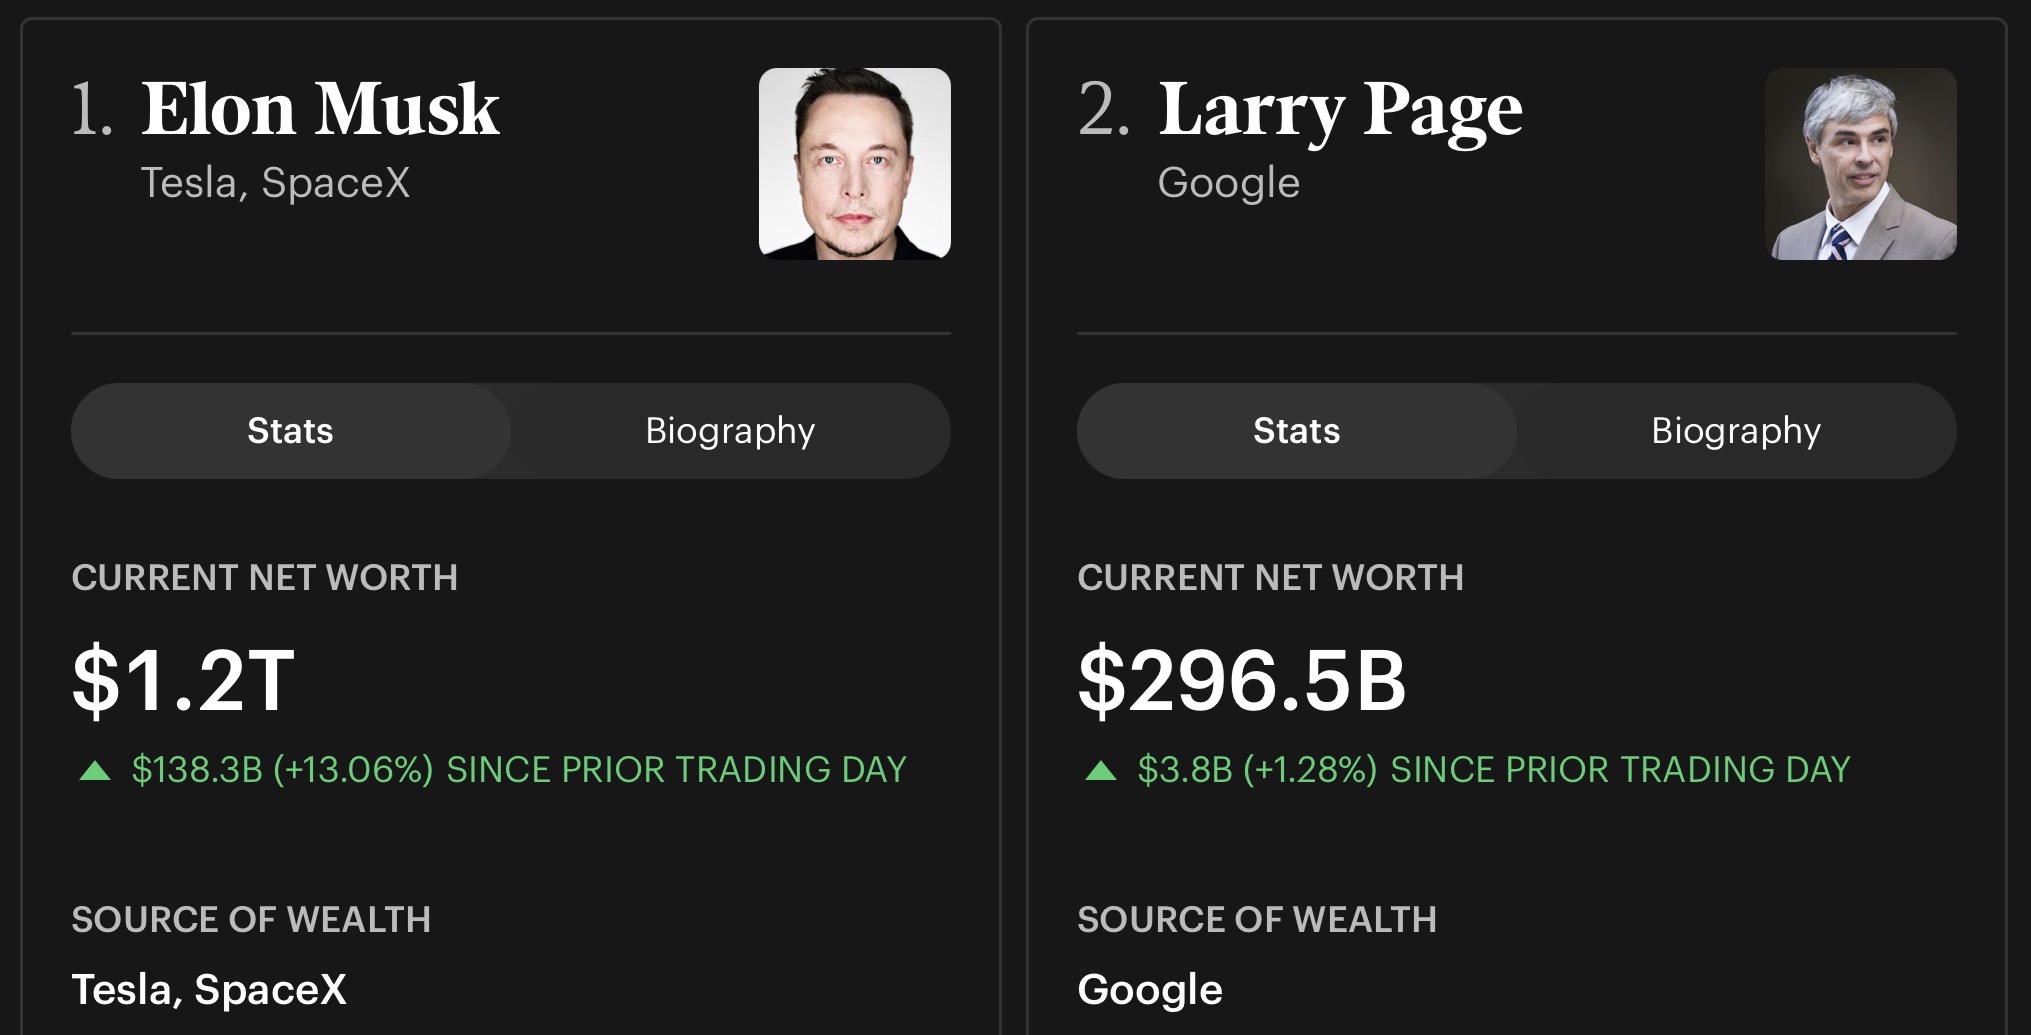Select the Stats tab on Elon Musk's card

point(291,431)
